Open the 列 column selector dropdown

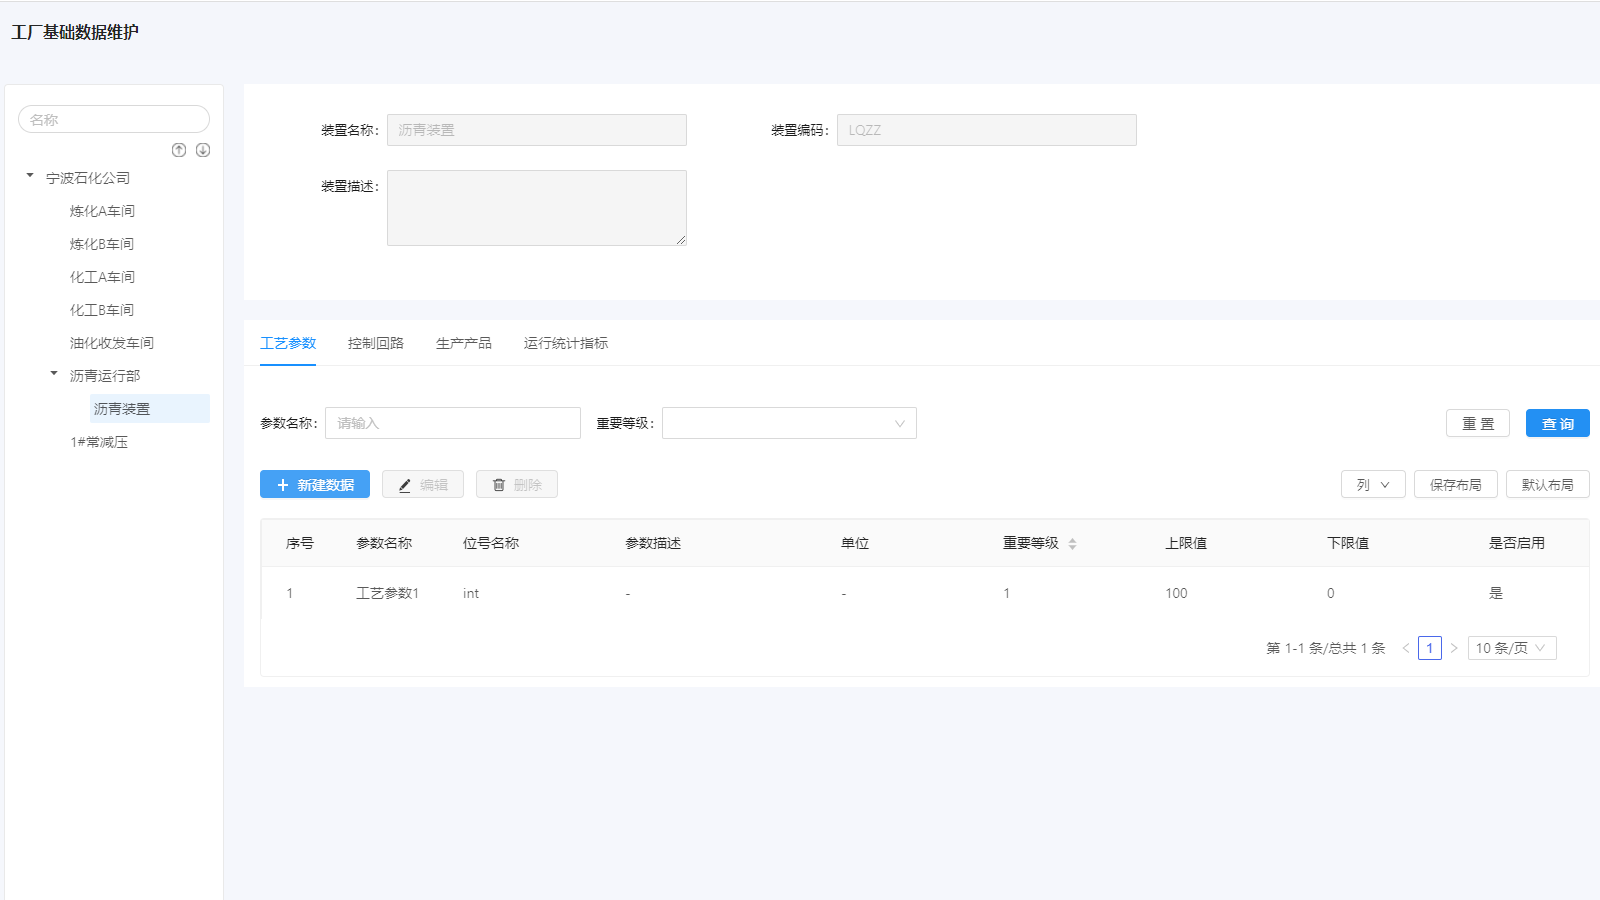pos(1372,485)
